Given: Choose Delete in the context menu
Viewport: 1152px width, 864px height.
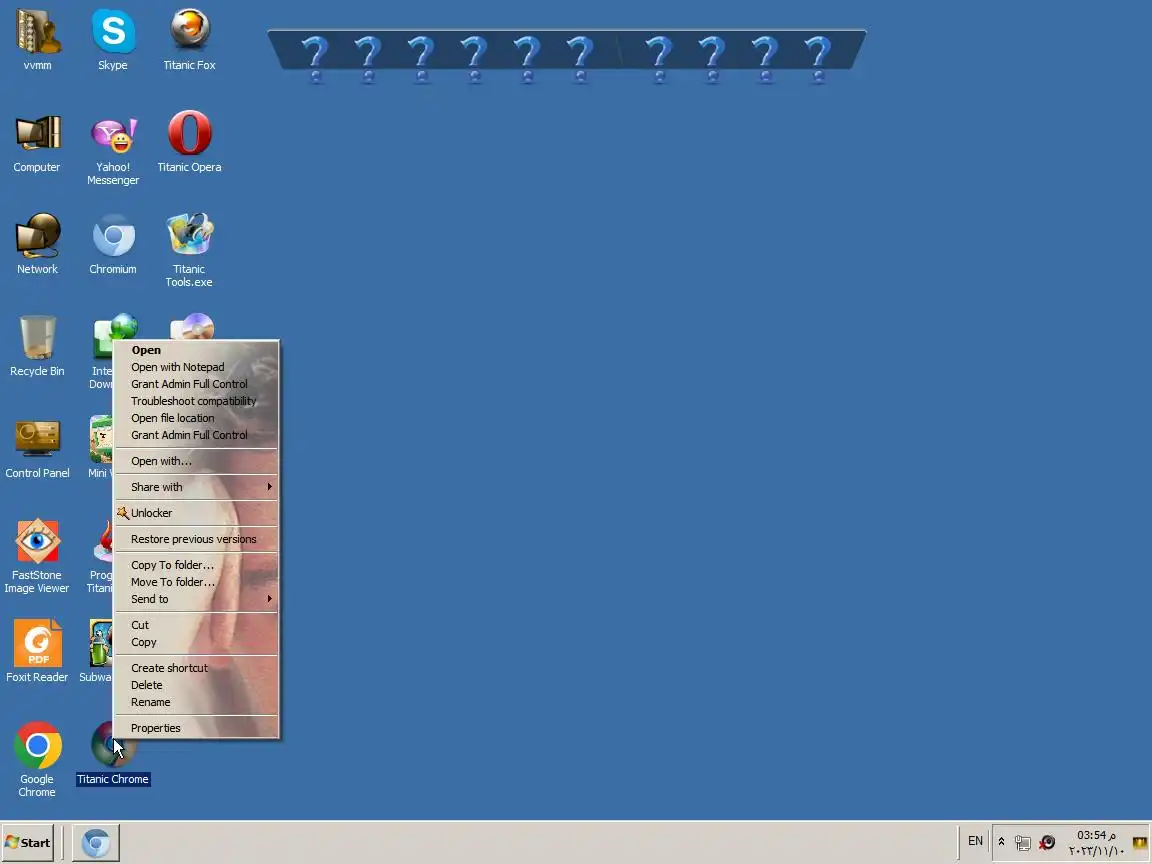Looking at the screenshot, I should pos(197,685).
